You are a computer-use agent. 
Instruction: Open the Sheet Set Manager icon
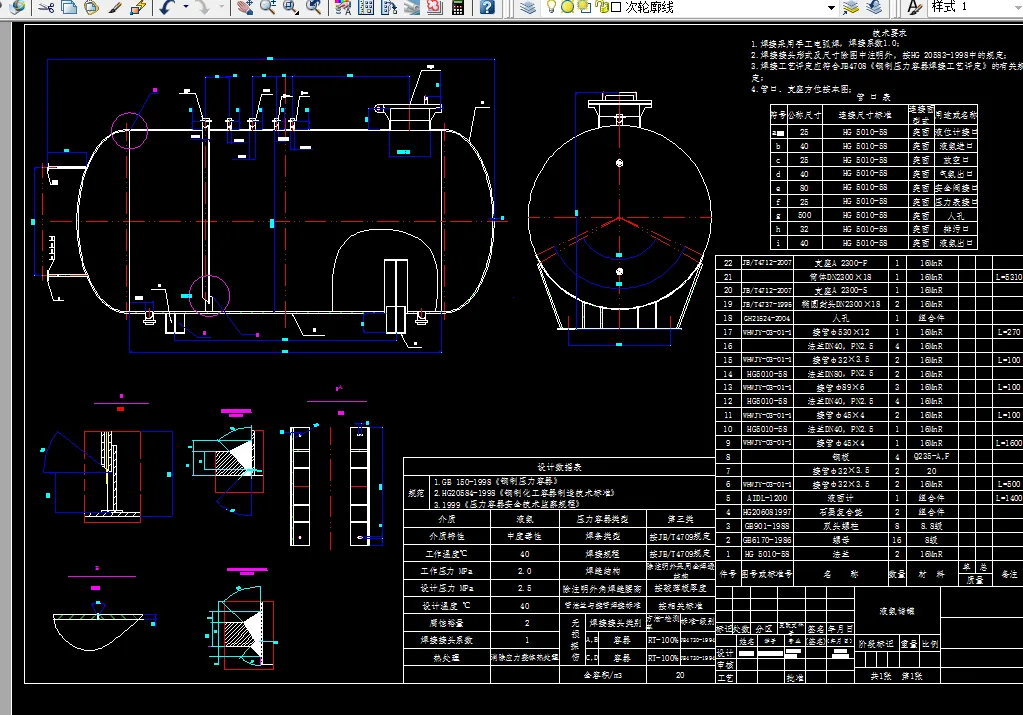point(412,7)
